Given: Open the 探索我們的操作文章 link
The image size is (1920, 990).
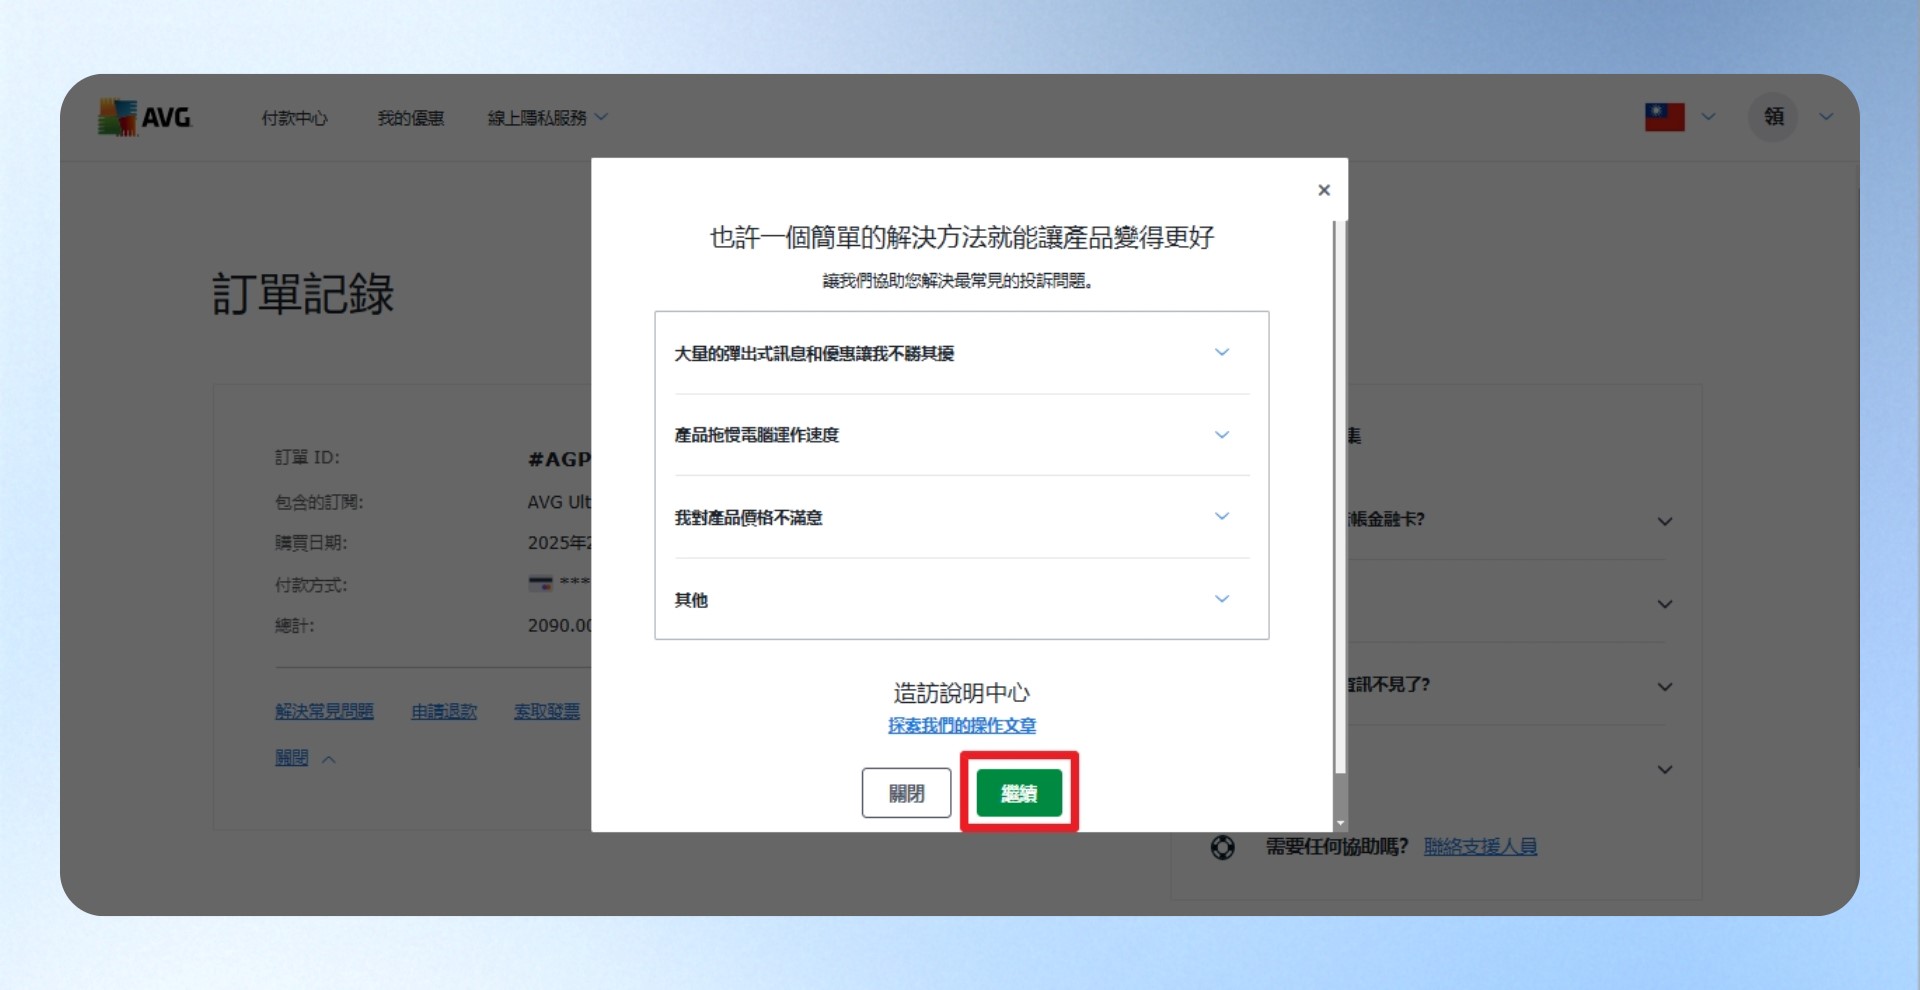Looking at the screenshot, I should click(x=962, y=725).
